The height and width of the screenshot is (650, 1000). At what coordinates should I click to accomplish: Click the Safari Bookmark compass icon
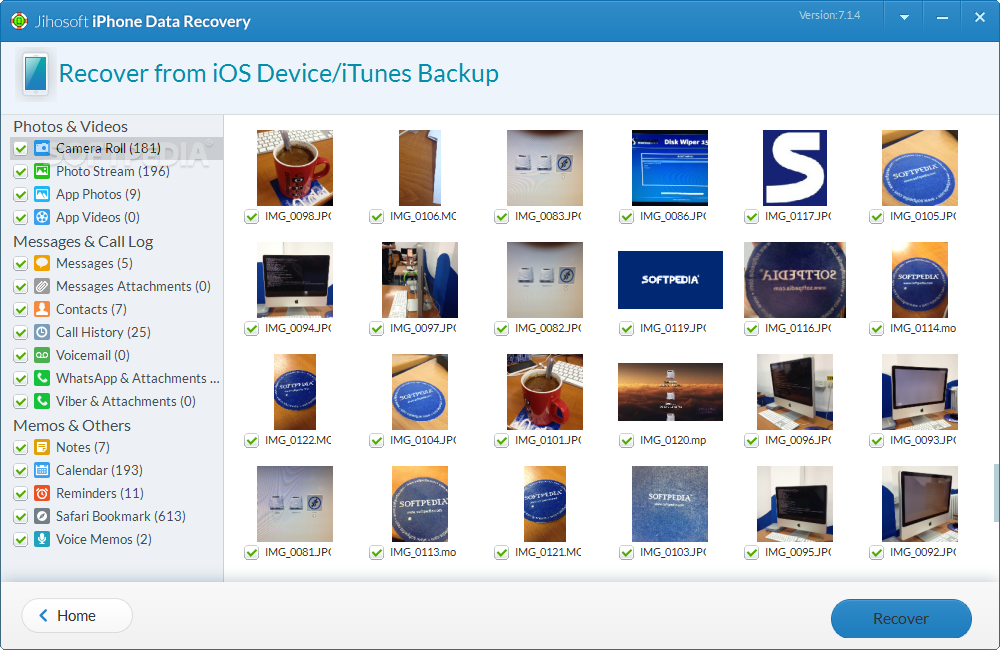[42, 515]
